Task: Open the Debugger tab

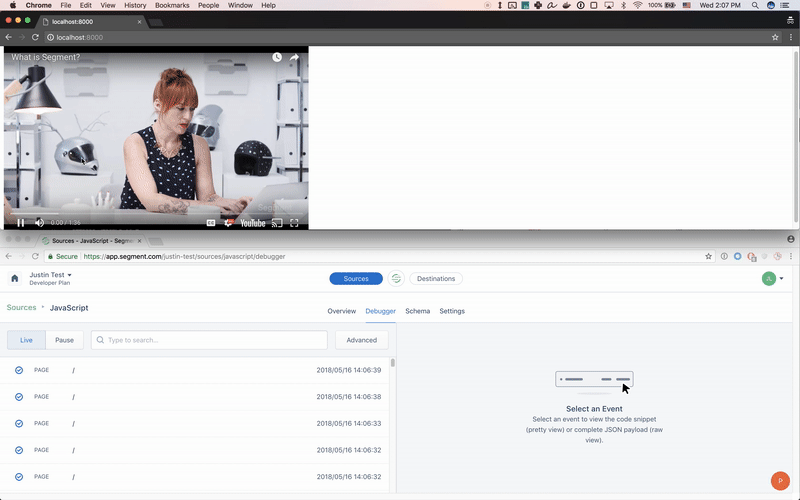Action: (381, 311)
